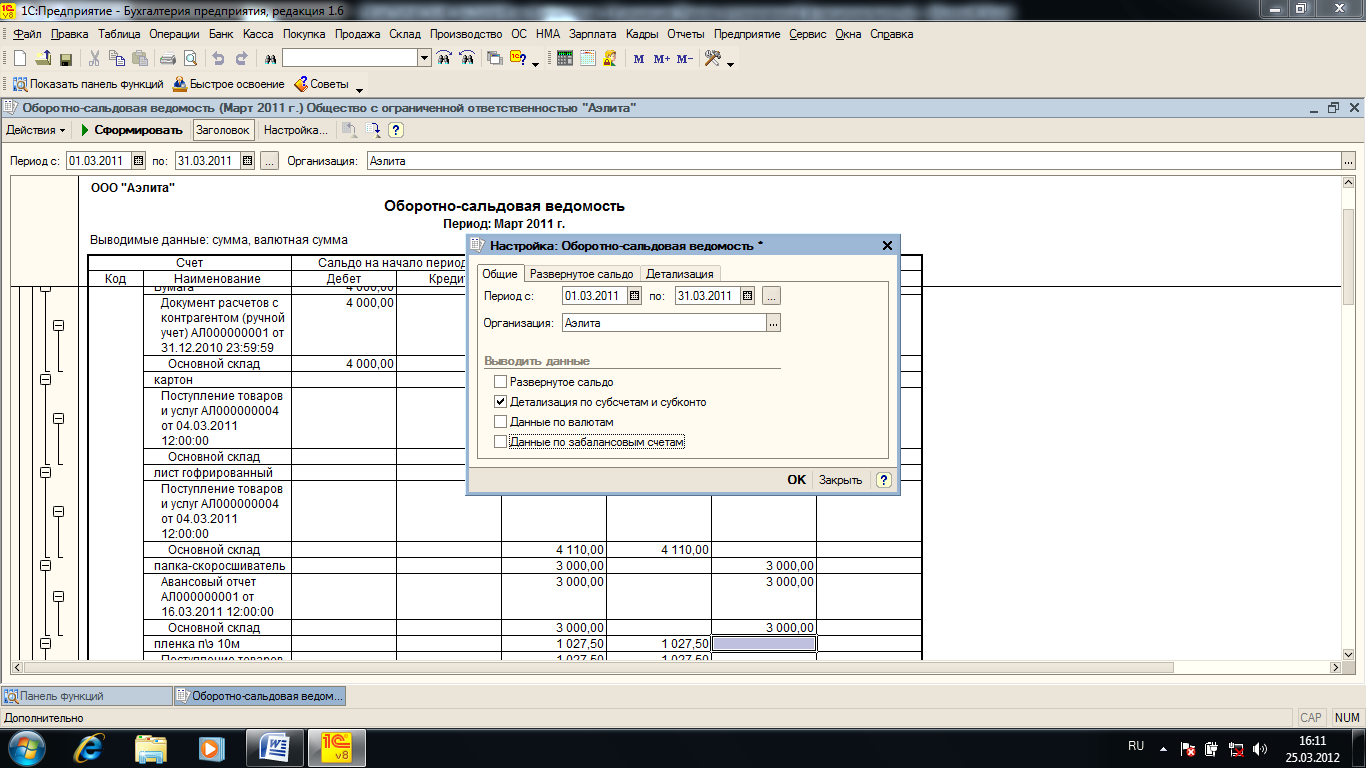Enable Развернутое сальдо checkbox

pos(501,382)
